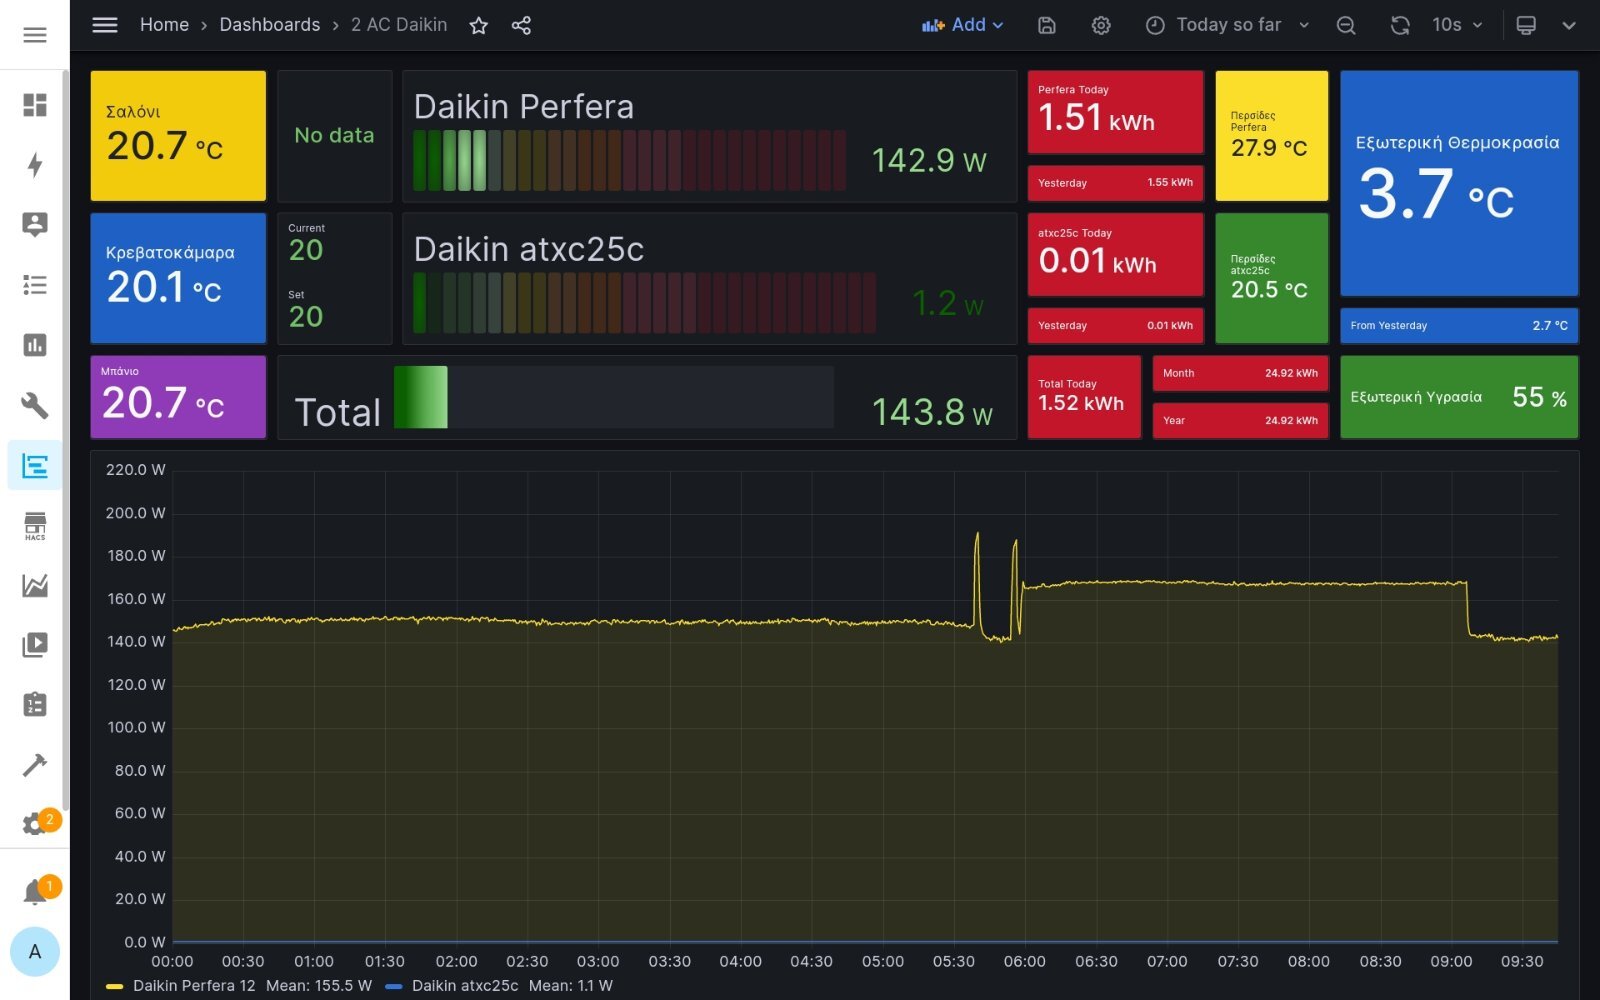This screenshot has height=1000, width=1600.
Task: Expand the Today so far time picker
Action: coord(1227,26)
